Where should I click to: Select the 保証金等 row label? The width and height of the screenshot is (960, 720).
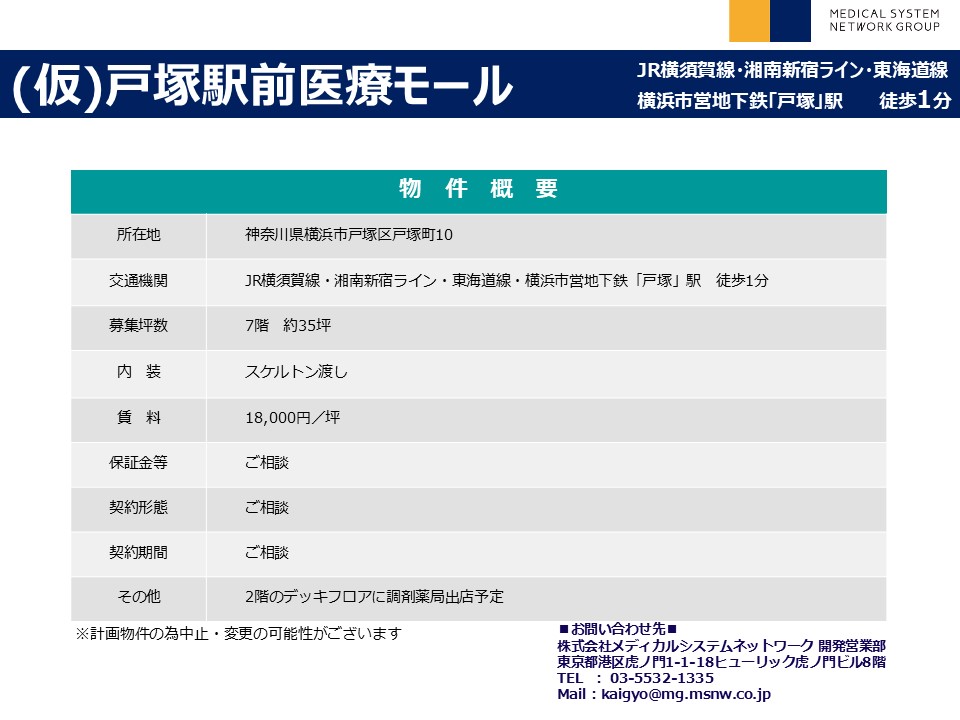click(x=138, y=462)
